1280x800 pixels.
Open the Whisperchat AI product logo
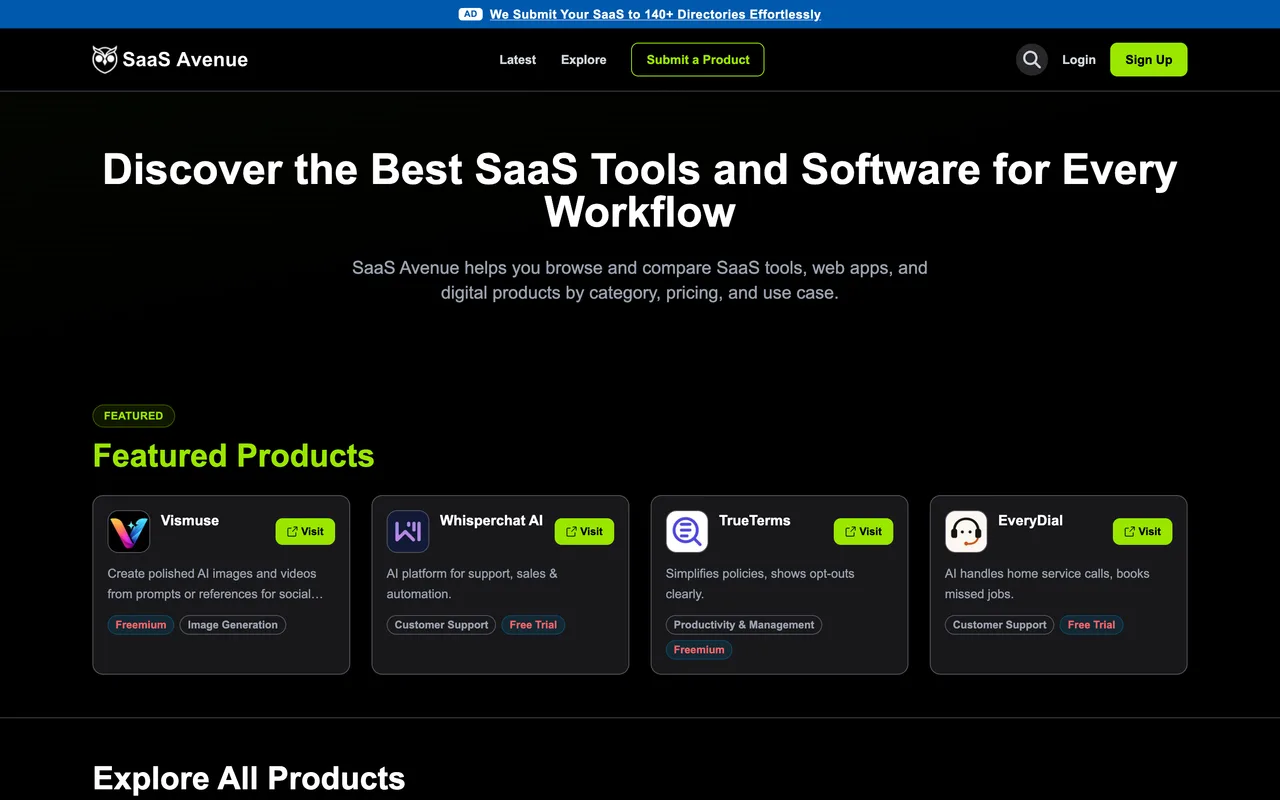tap(408, 532)
